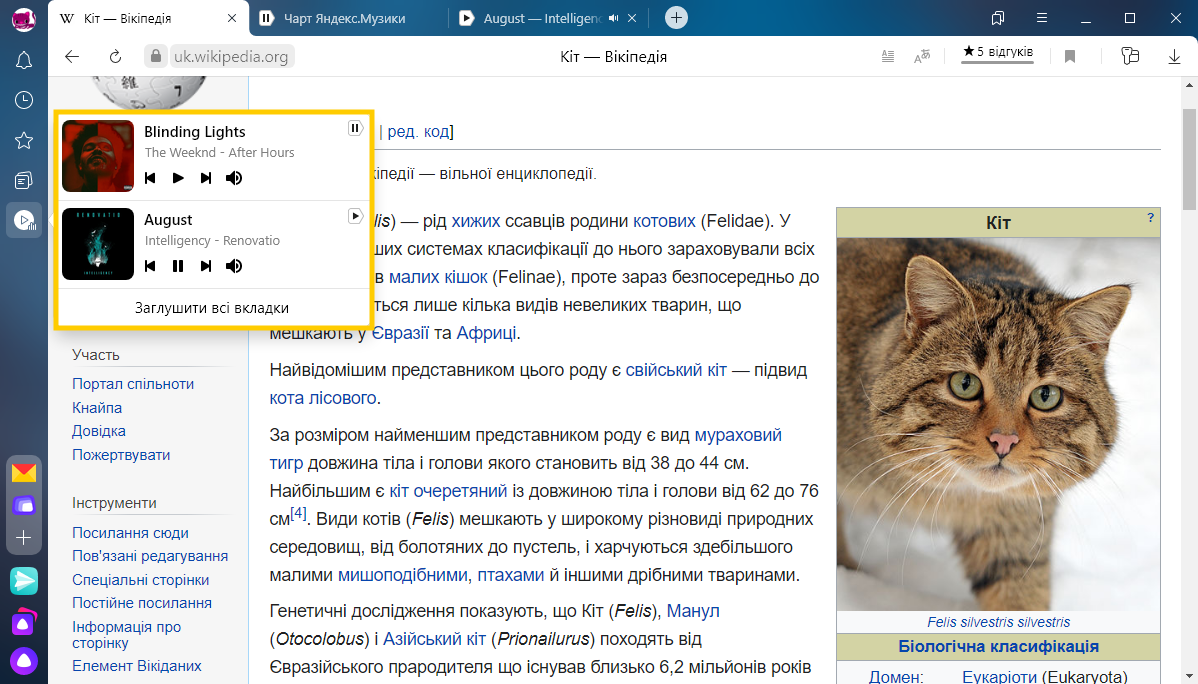Open new tab with plus button
Viewport: 1198px width, 684px height.
[x=676, y=18]
